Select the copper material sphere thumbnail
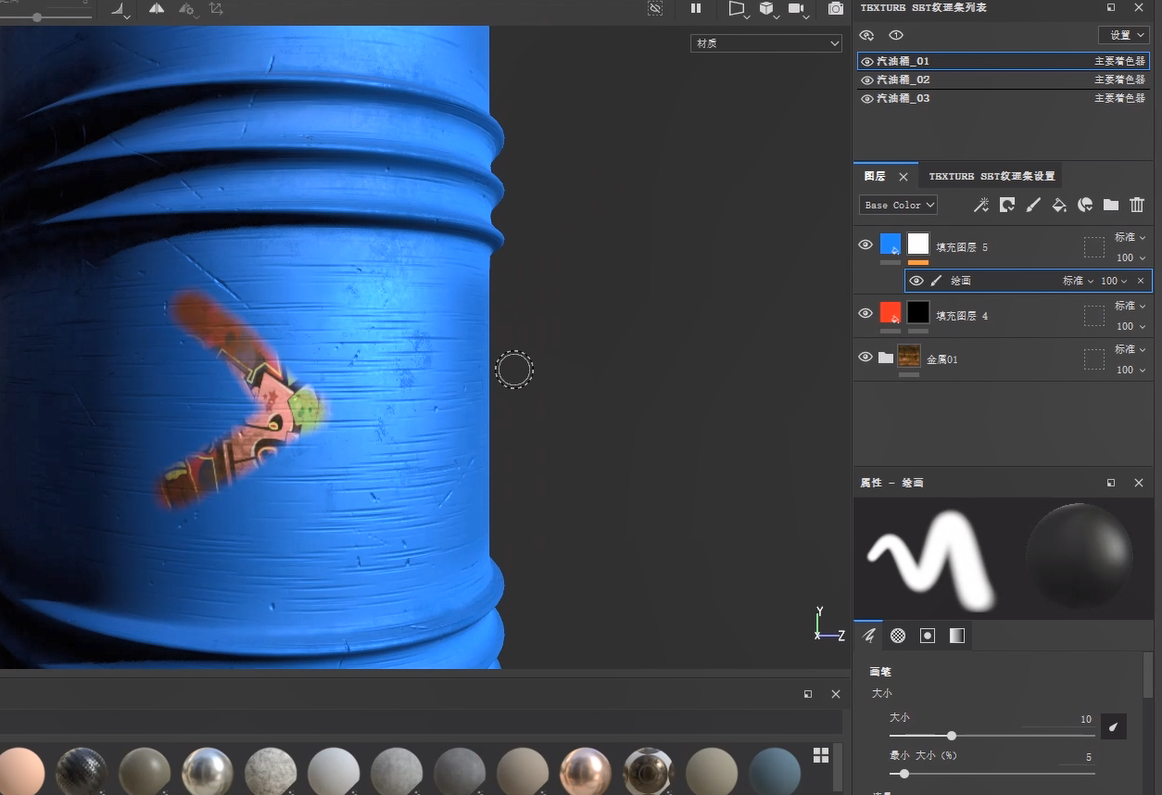 (585, 772)
